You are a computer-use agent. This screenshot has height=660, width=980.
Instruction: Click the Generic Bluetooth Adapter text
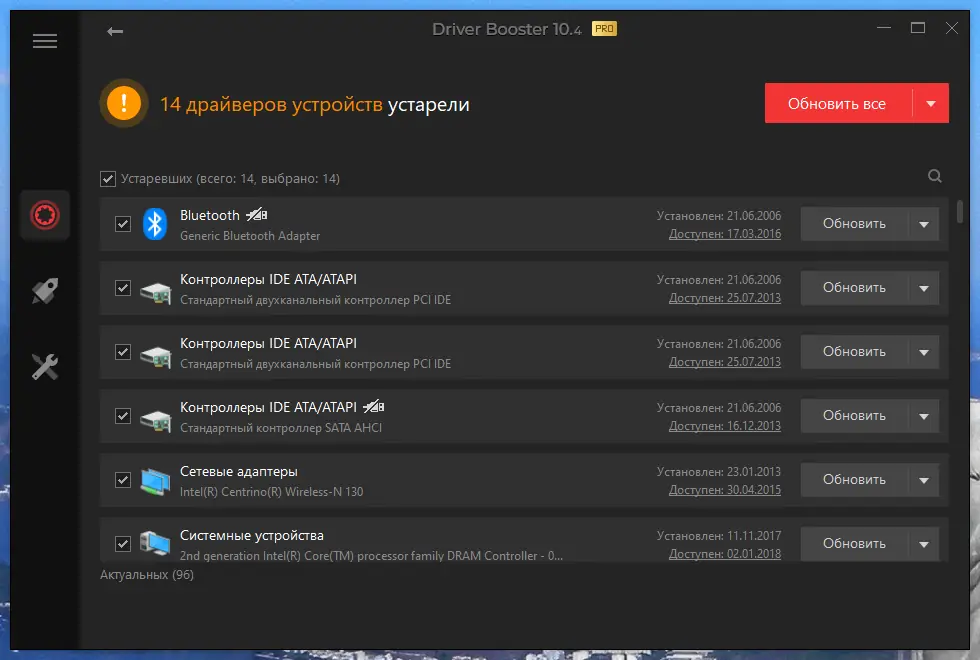250,236
